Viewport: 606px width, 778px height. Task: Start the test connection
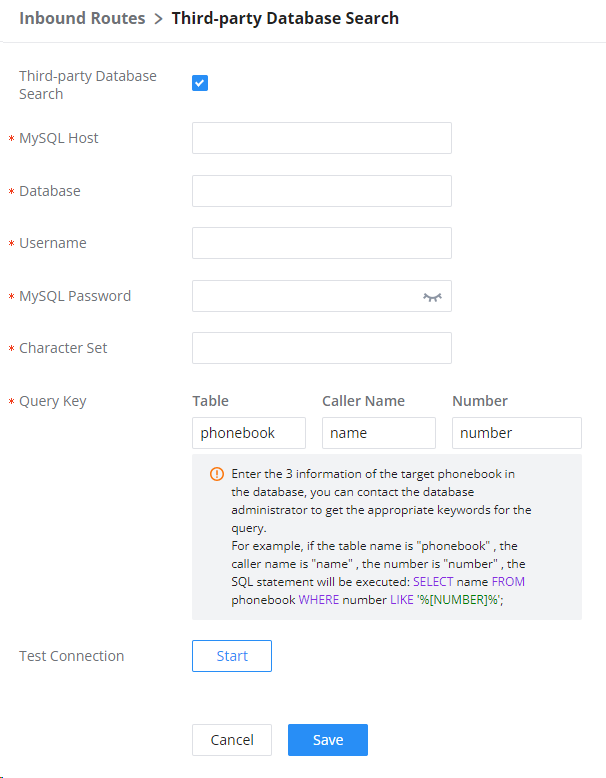tap(232, 656)
